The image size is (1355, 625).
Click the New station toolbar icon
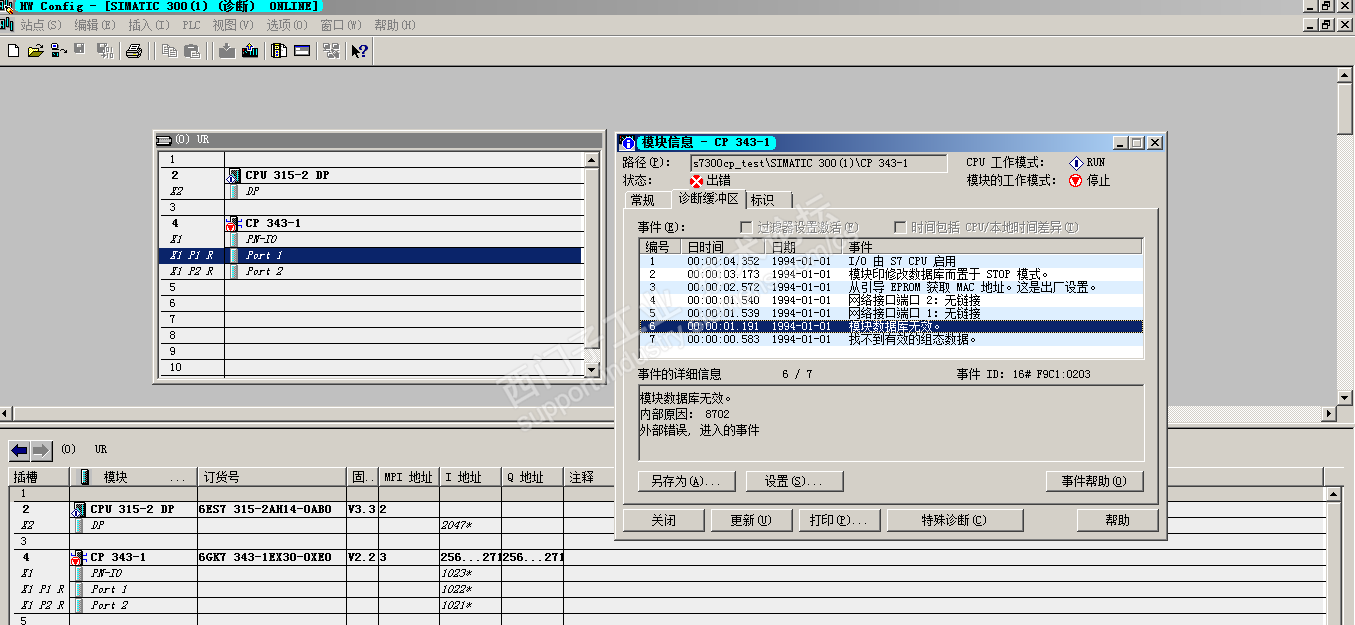tap(14, 50)
